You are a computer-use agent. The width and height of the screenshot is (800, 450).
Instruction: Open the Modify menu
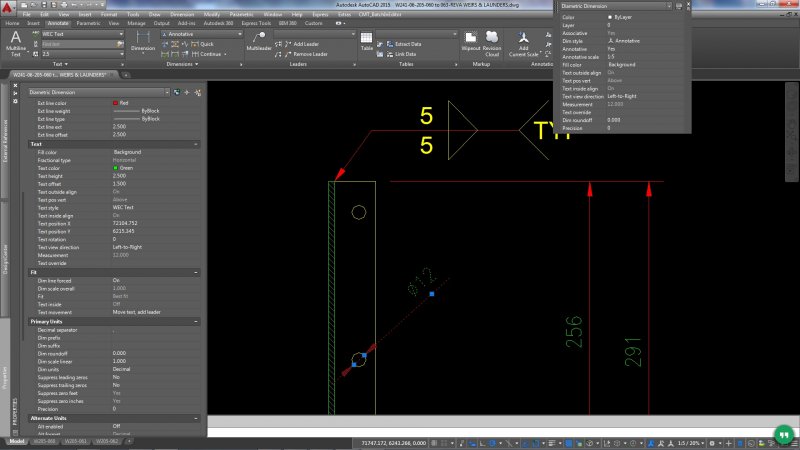pos(212,15)
